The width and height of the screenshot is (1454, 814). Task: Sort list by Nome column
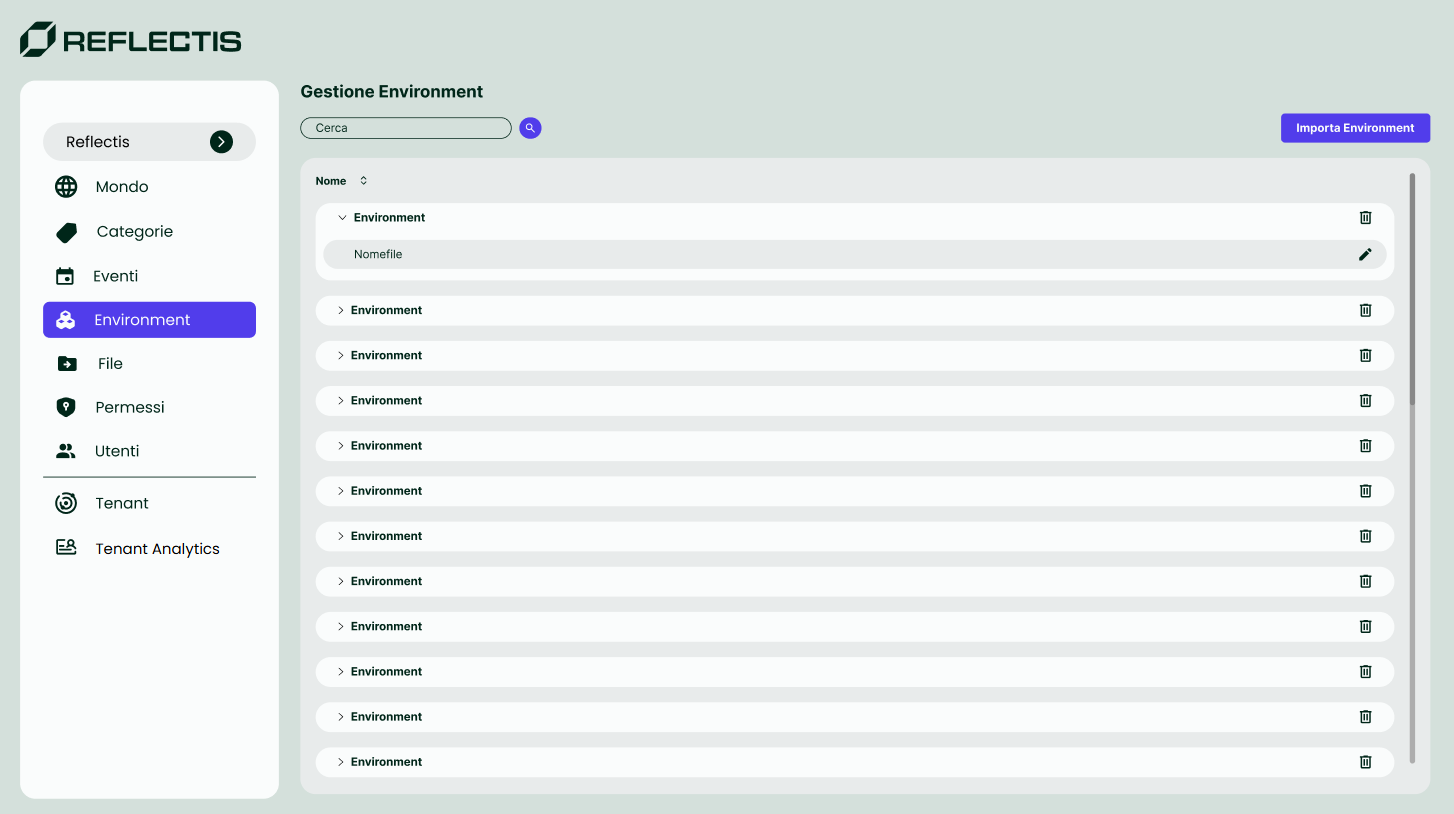click(x=363, y=181)
